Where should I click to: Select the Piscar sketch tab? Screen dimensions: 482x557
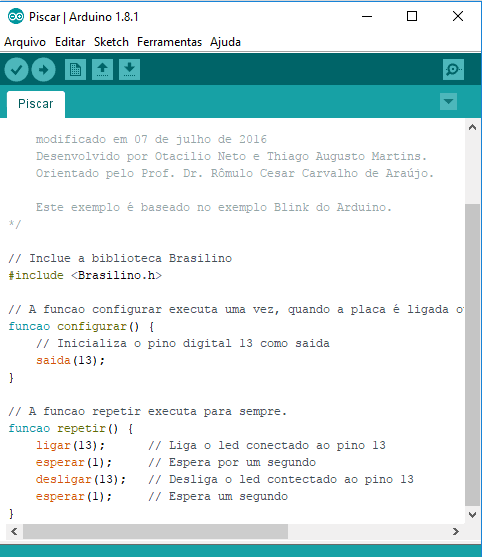36,104
